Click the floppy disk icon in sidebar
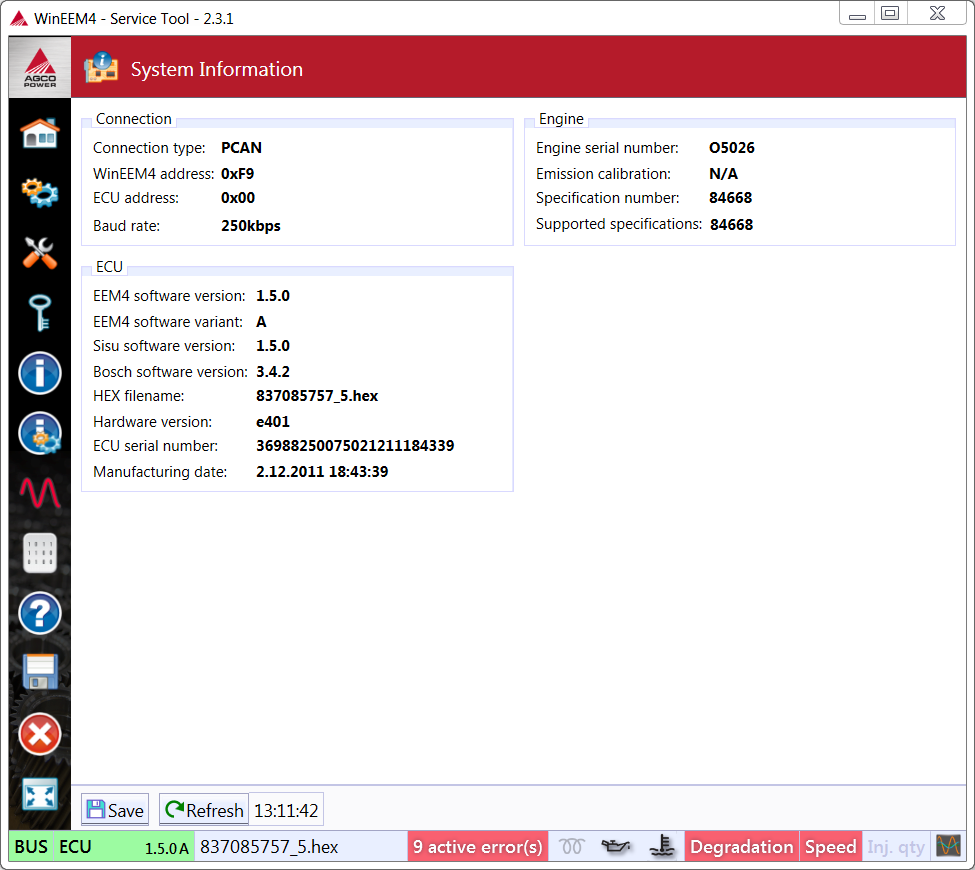Viewport: 975px width, 870px height. click(40, 673)
